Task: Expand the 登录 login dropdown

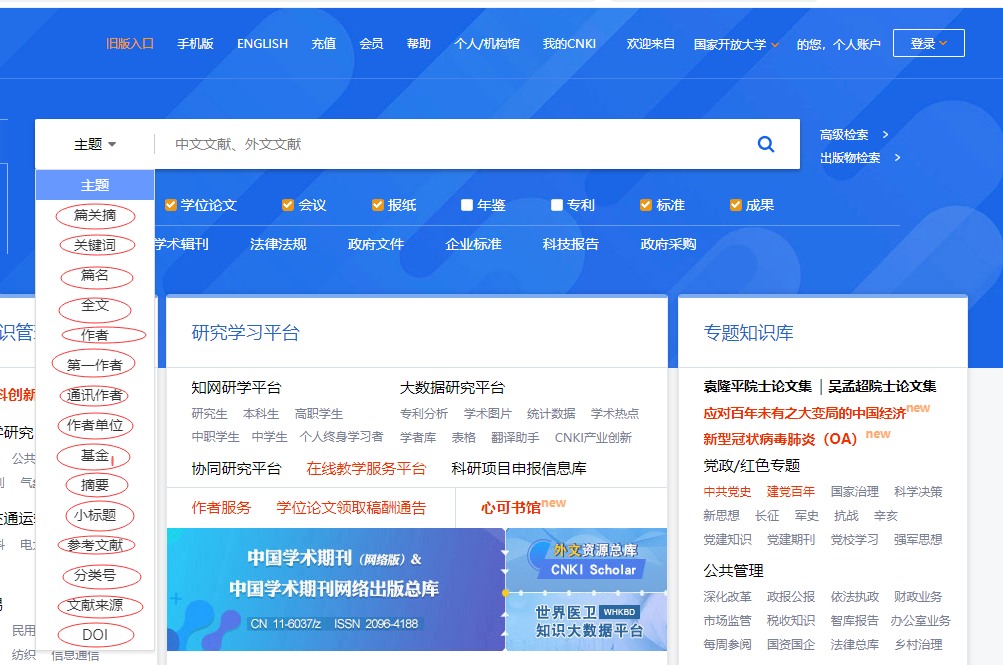Action: coord(928,43)
